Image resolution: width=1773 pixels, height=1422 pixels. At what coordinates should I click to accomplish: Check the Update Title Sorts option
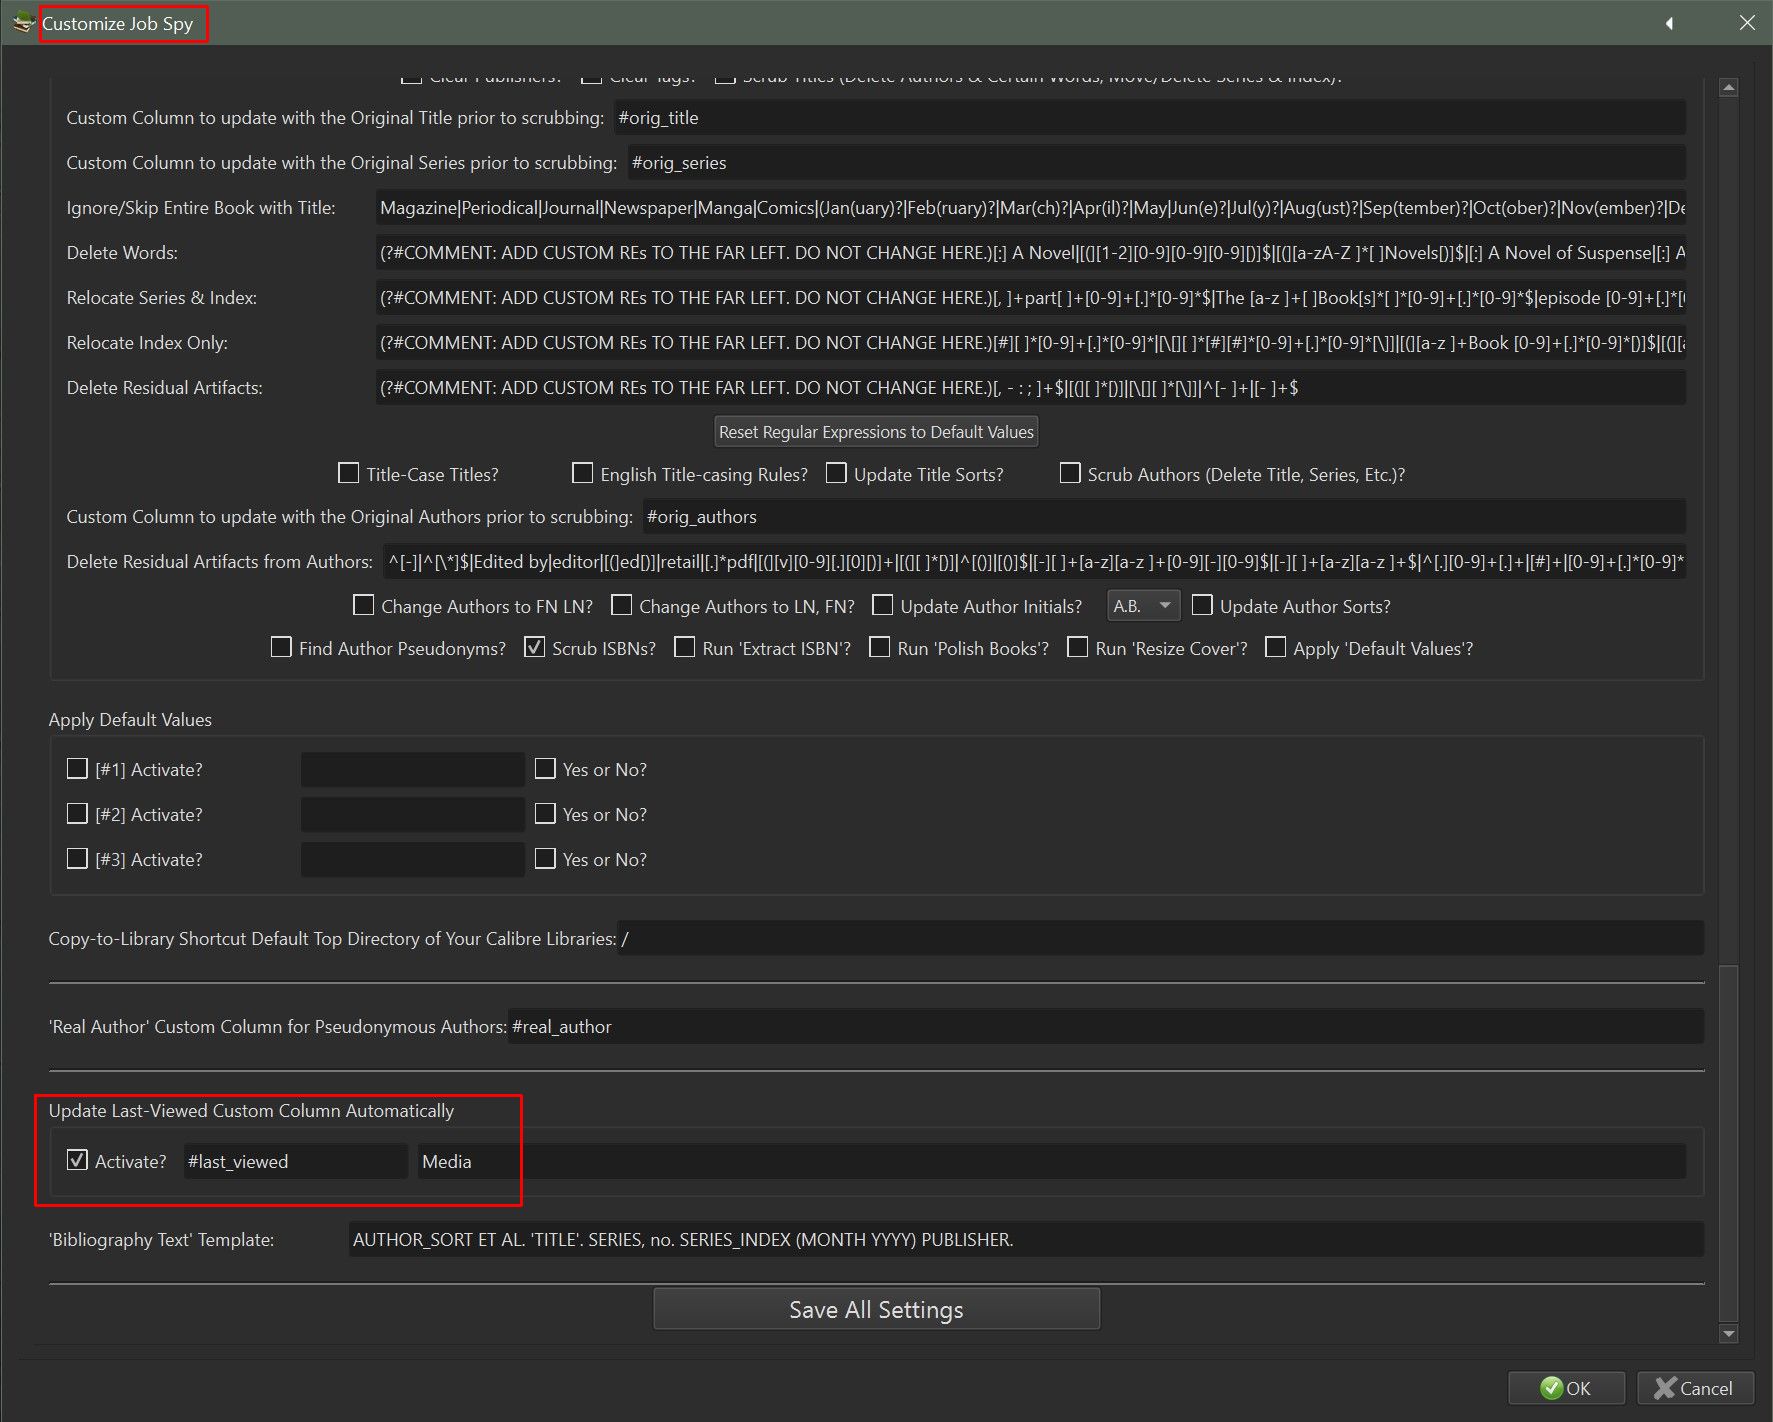836,474
